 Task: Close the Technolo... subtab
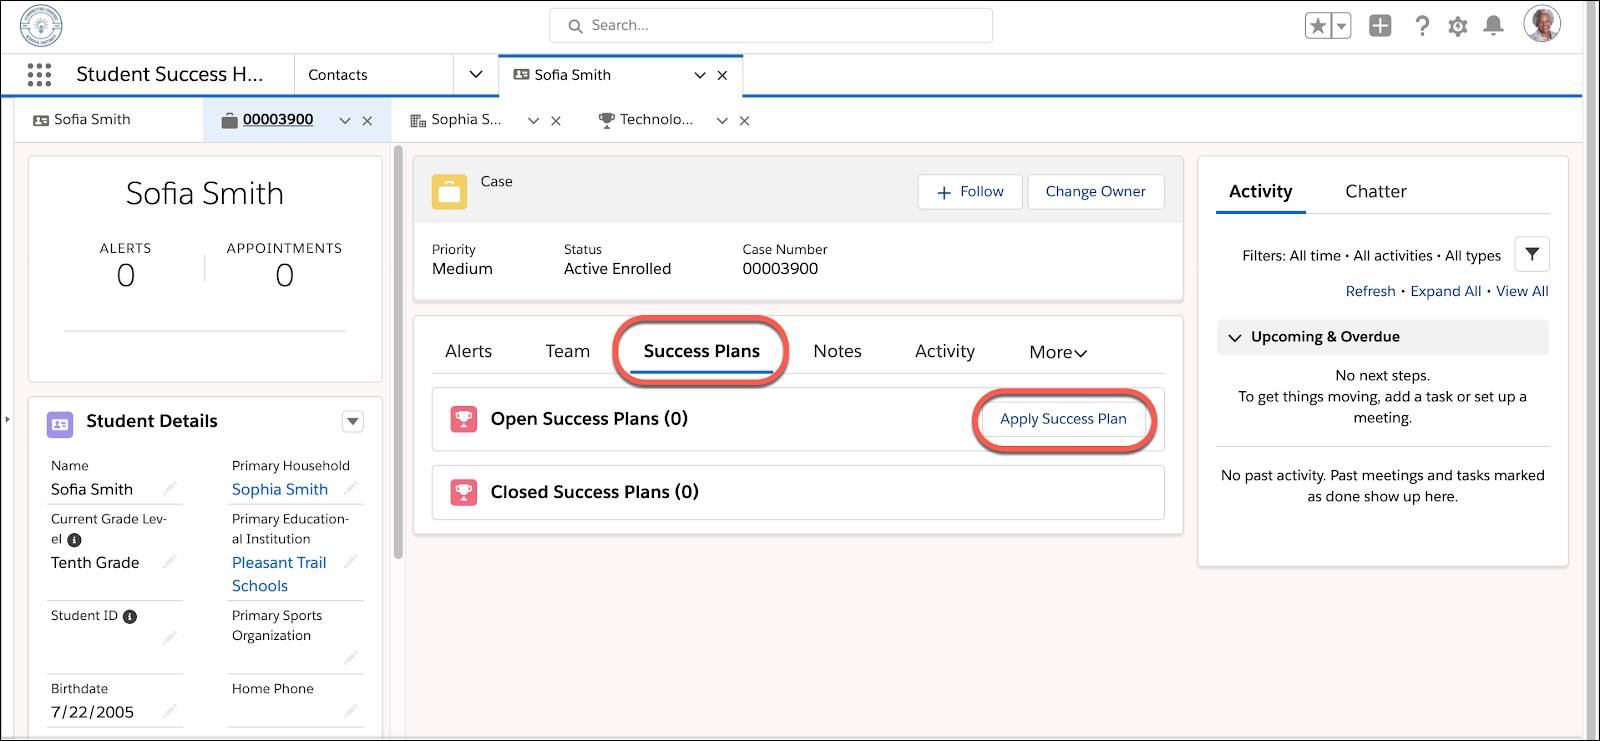(x=744, y=121)
